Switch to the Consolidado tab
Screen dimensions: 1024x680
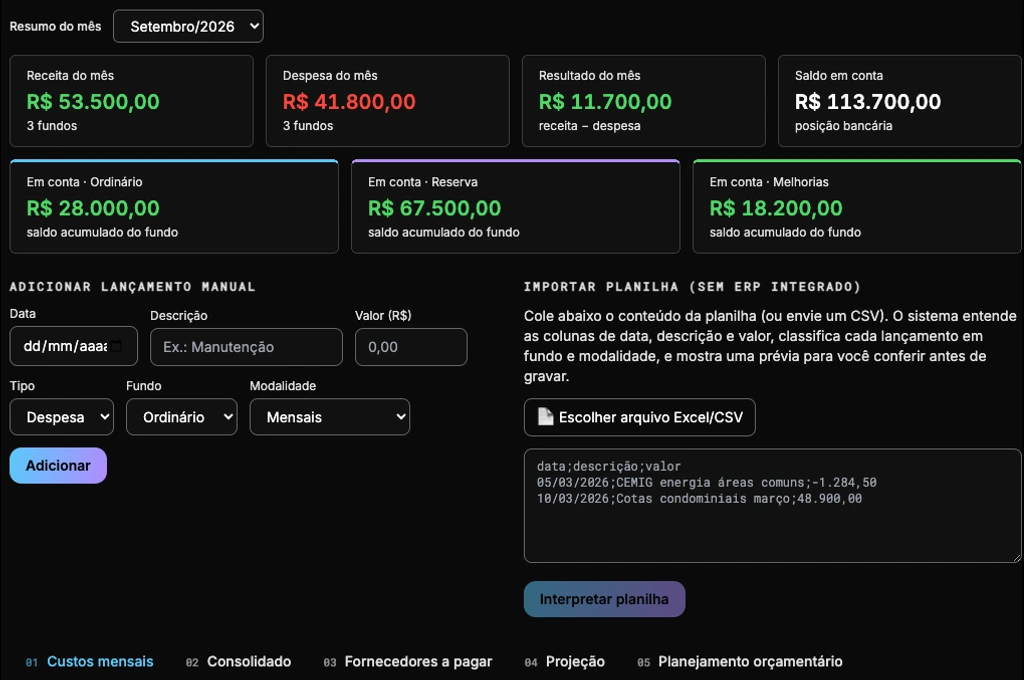point(238,662)
